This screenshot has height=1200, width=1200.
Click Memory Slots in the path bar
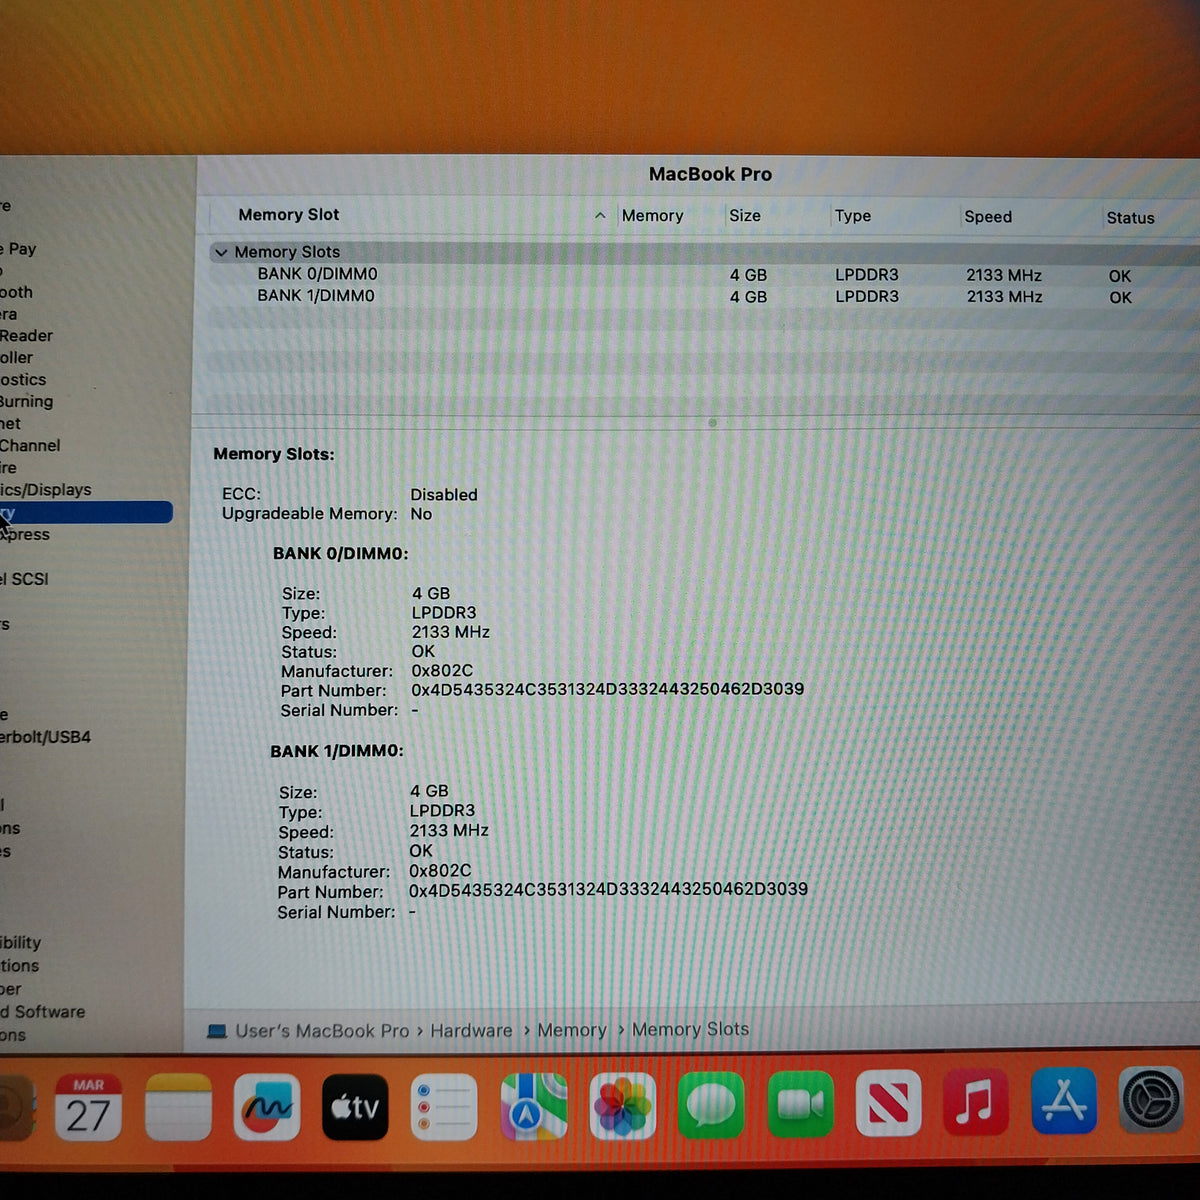[690, 1029]
